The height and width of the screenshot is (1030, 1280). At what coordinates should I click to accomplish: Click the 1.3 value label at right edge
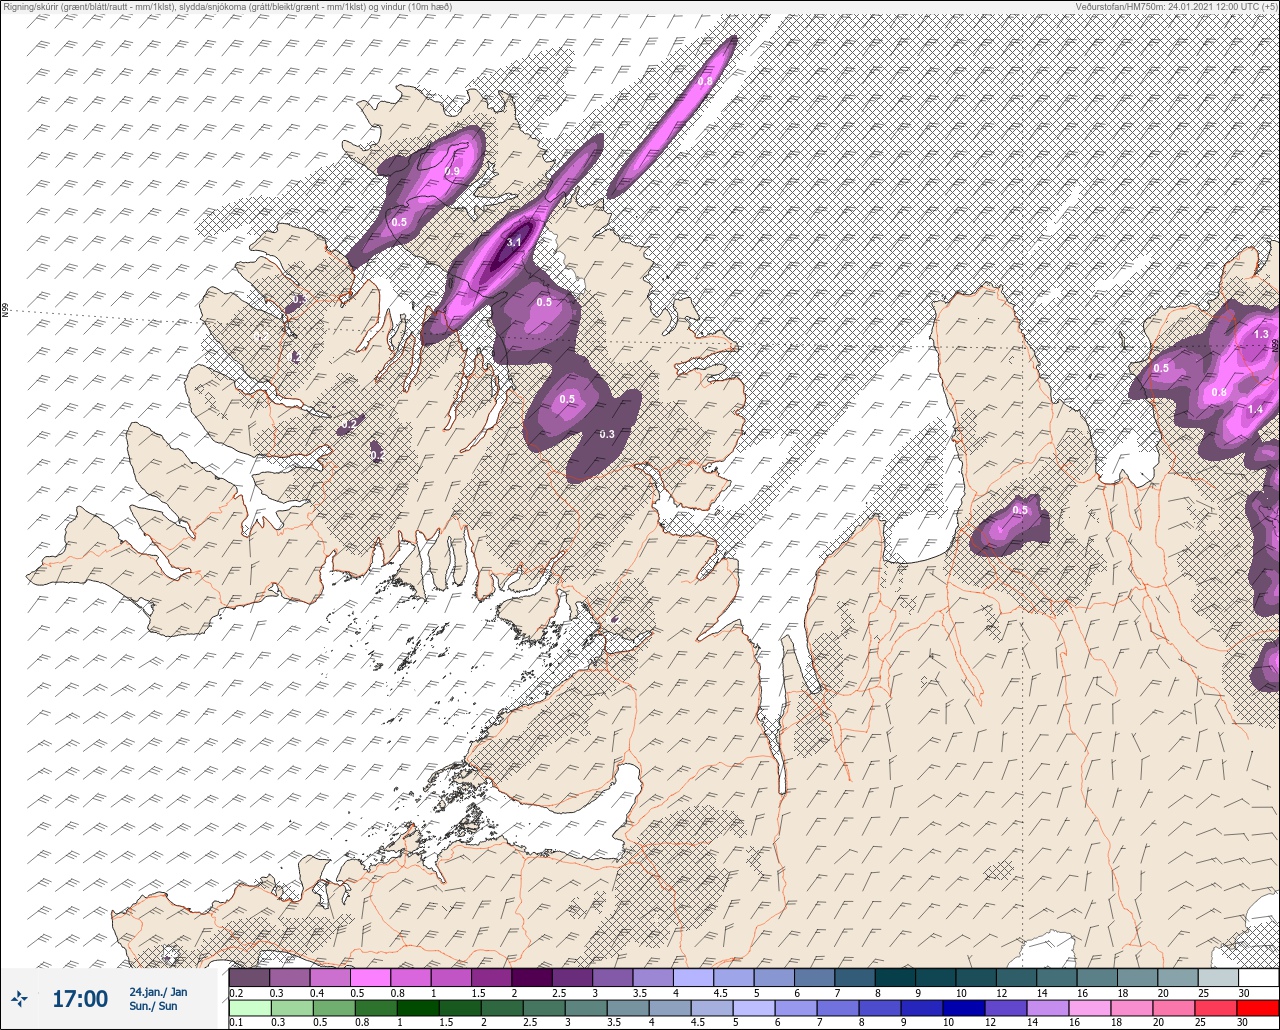coord(1260,334)
